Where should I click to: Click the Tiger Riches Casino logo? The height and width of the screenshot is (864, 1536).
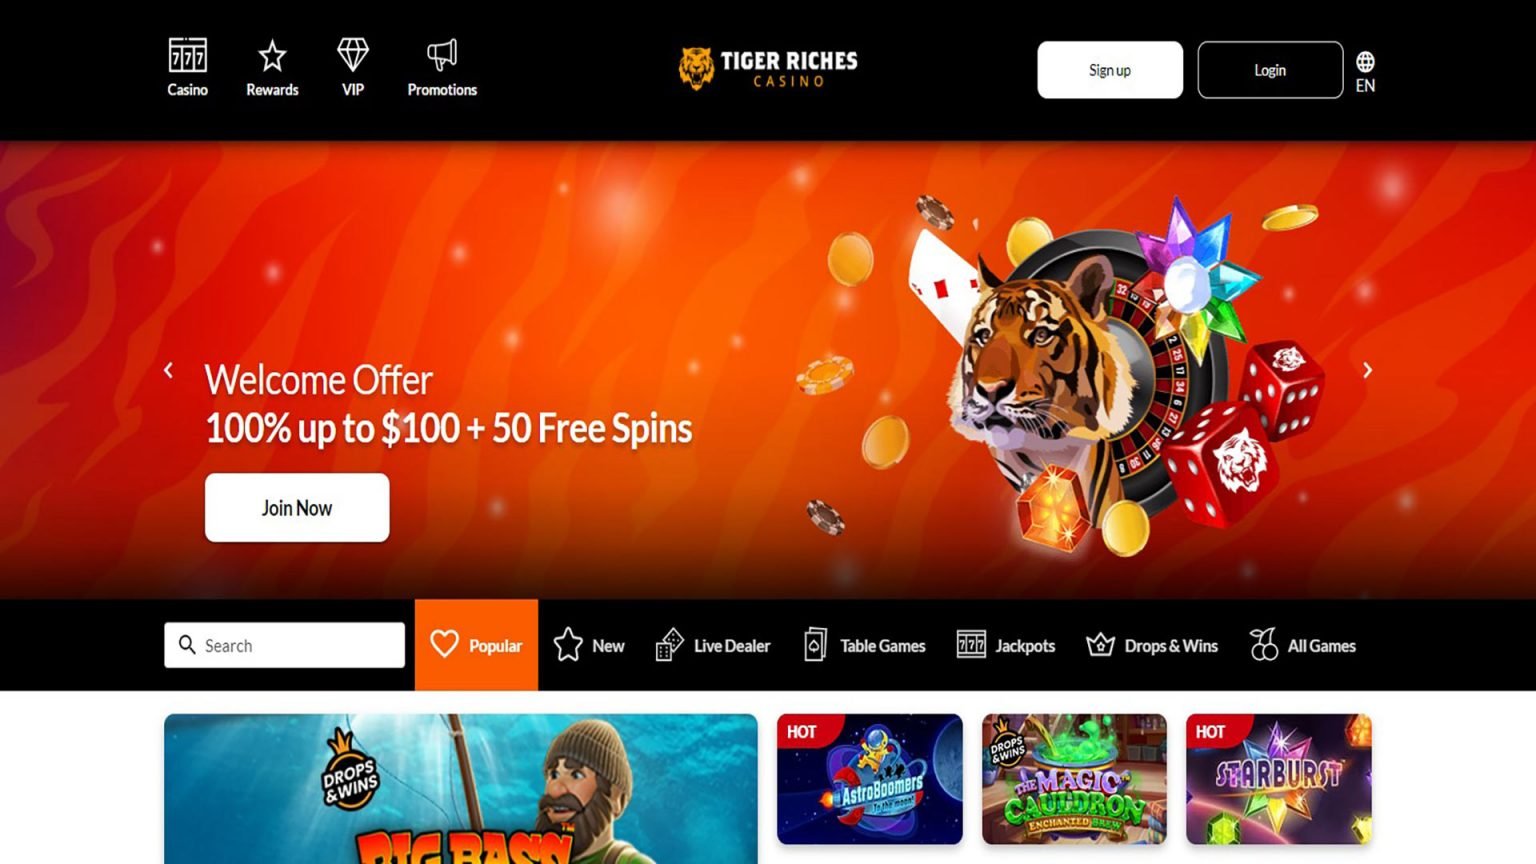(x=767, y=69)
